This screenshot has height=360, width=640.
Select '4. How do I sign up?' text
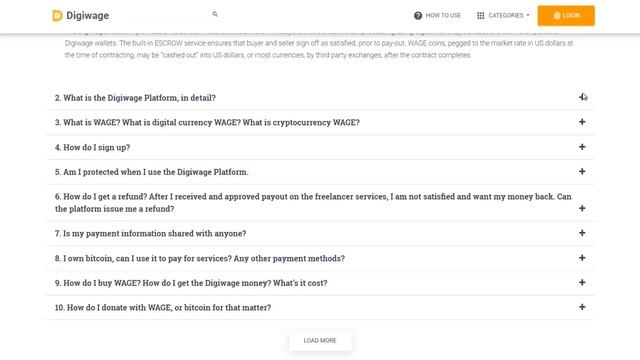coord(92,147)
